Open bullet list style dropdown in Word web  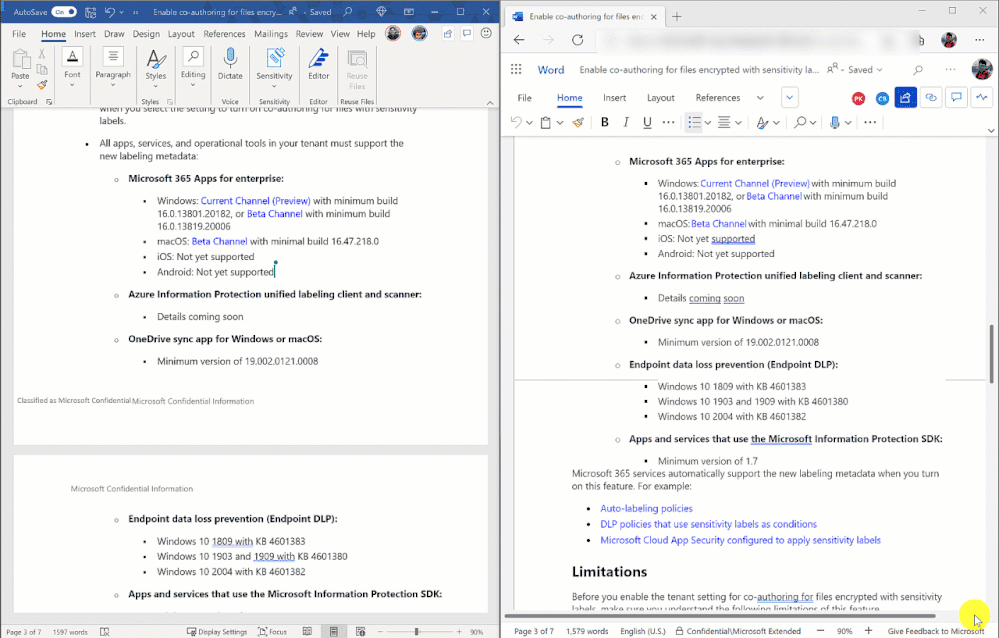point(708,122)
